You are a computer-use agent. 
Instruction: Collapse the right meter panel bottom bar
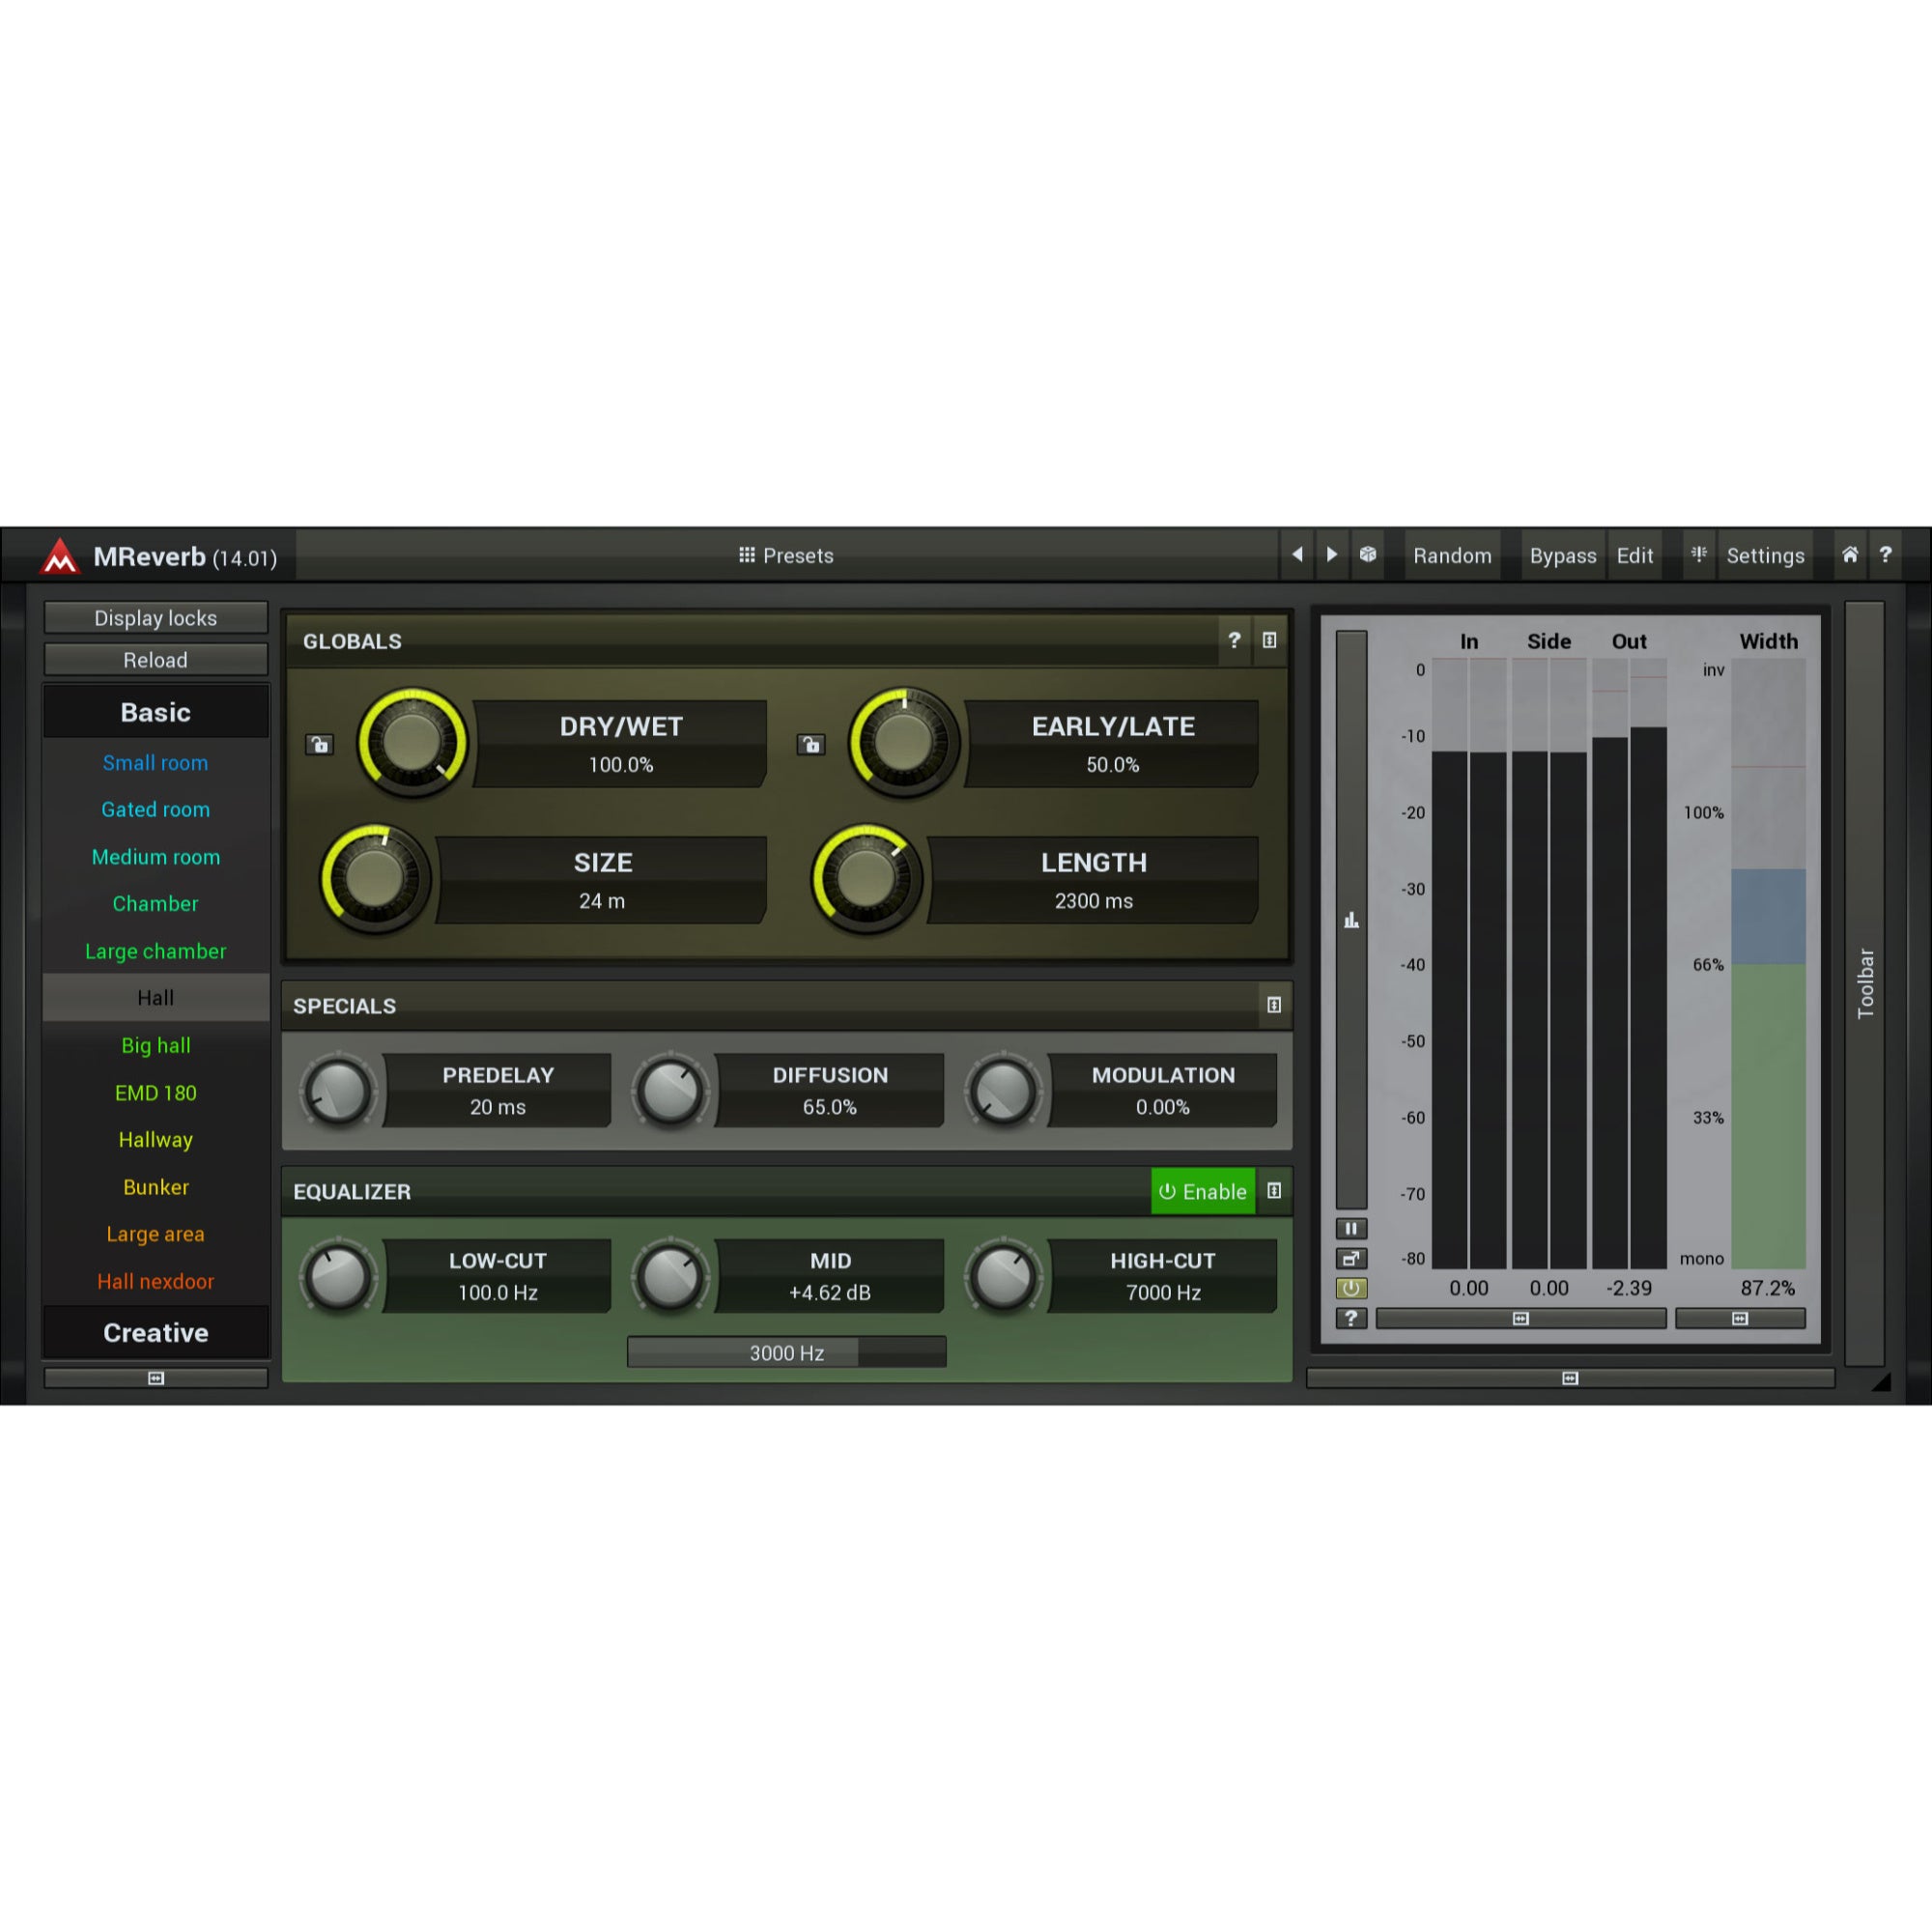[1570, 1378]
